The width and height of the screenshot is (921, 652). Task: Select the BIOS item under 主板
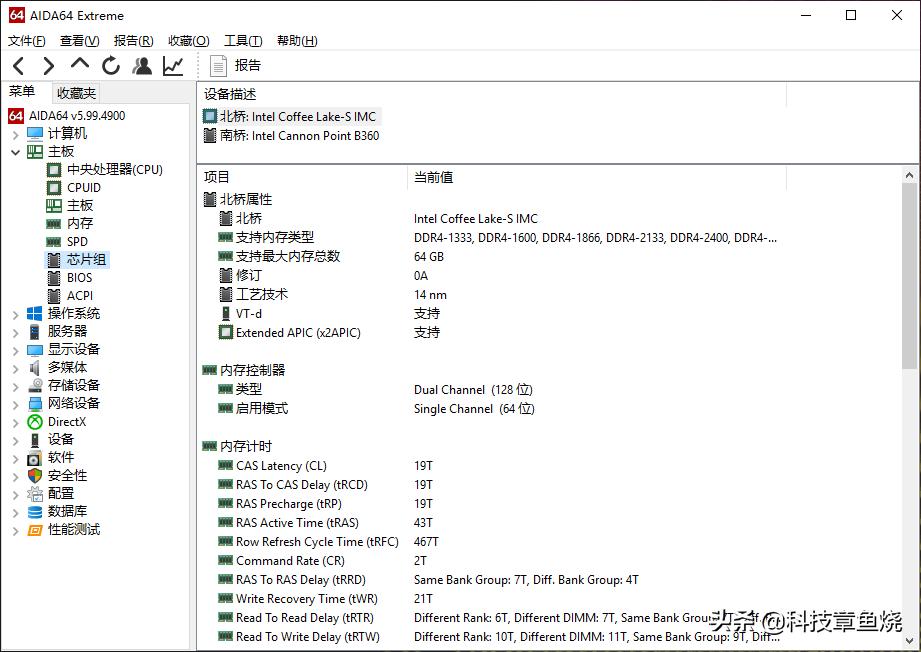click(70, 277)
